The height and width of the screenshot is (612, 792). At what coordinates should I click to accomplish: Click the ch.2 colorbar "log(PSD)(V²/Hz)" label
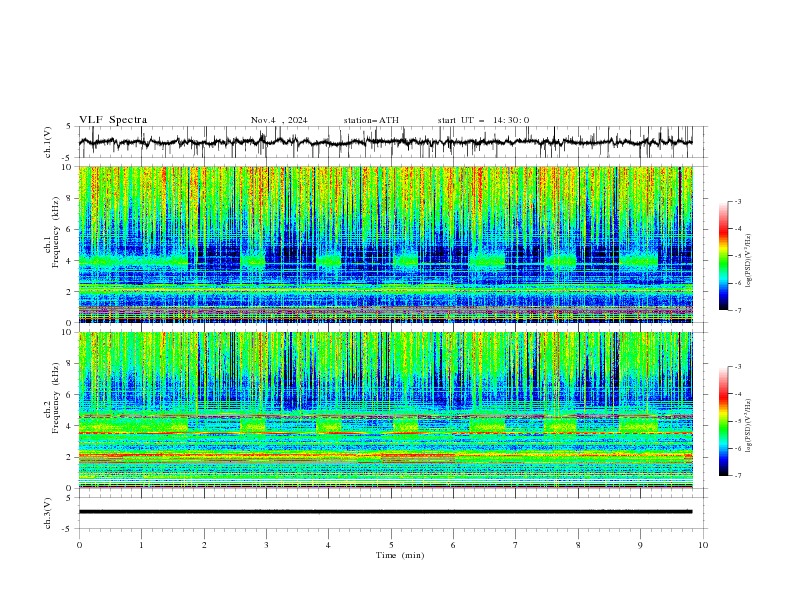pos(749,425)
